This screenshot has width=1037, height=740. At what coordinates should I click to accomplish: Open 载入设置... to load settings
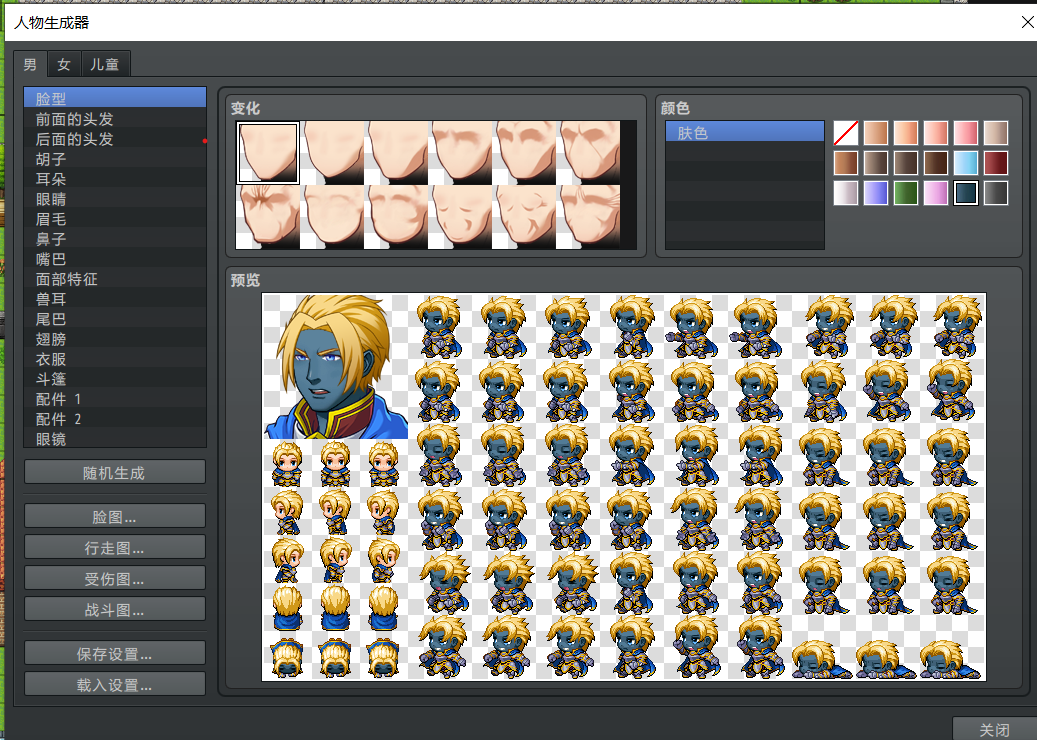click(114, 684)
